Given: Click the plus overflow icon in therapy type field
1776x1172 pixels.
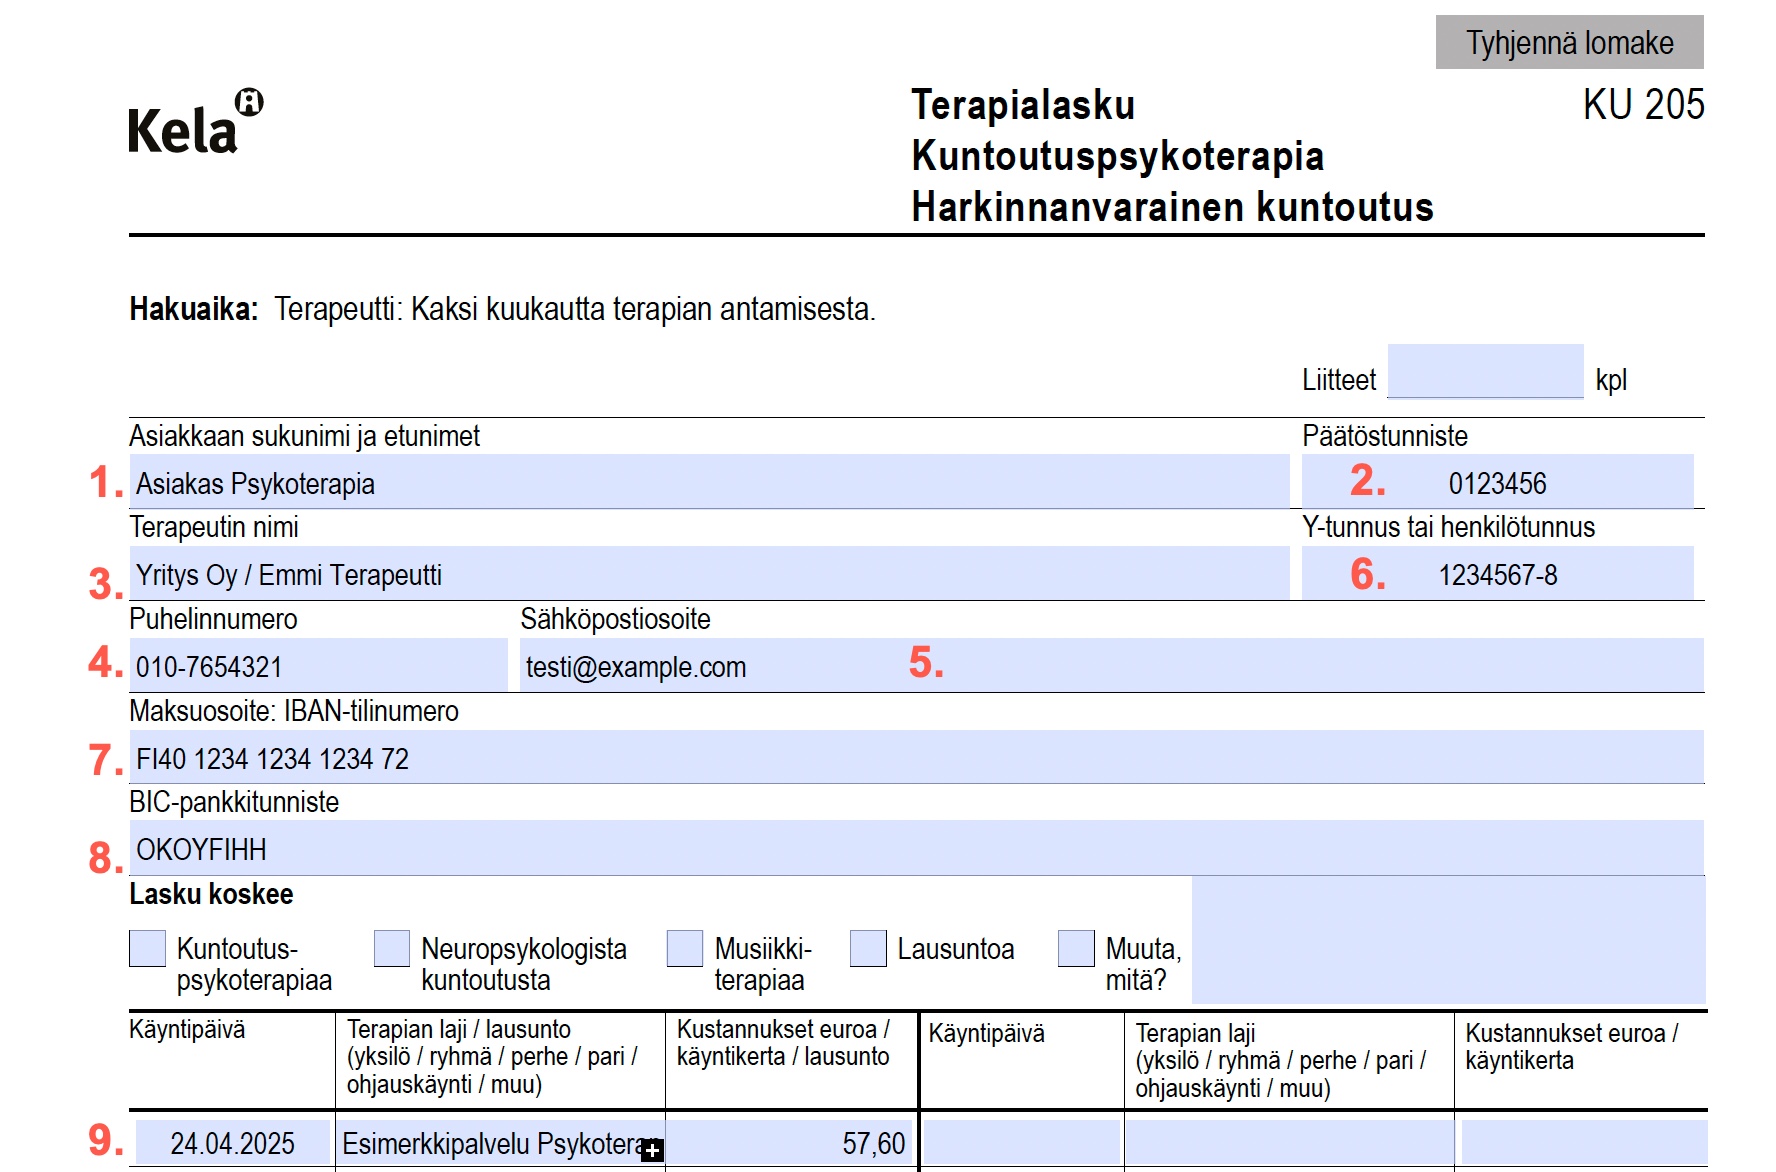Looking at the screenshot, I should (x=652, y=1150).
